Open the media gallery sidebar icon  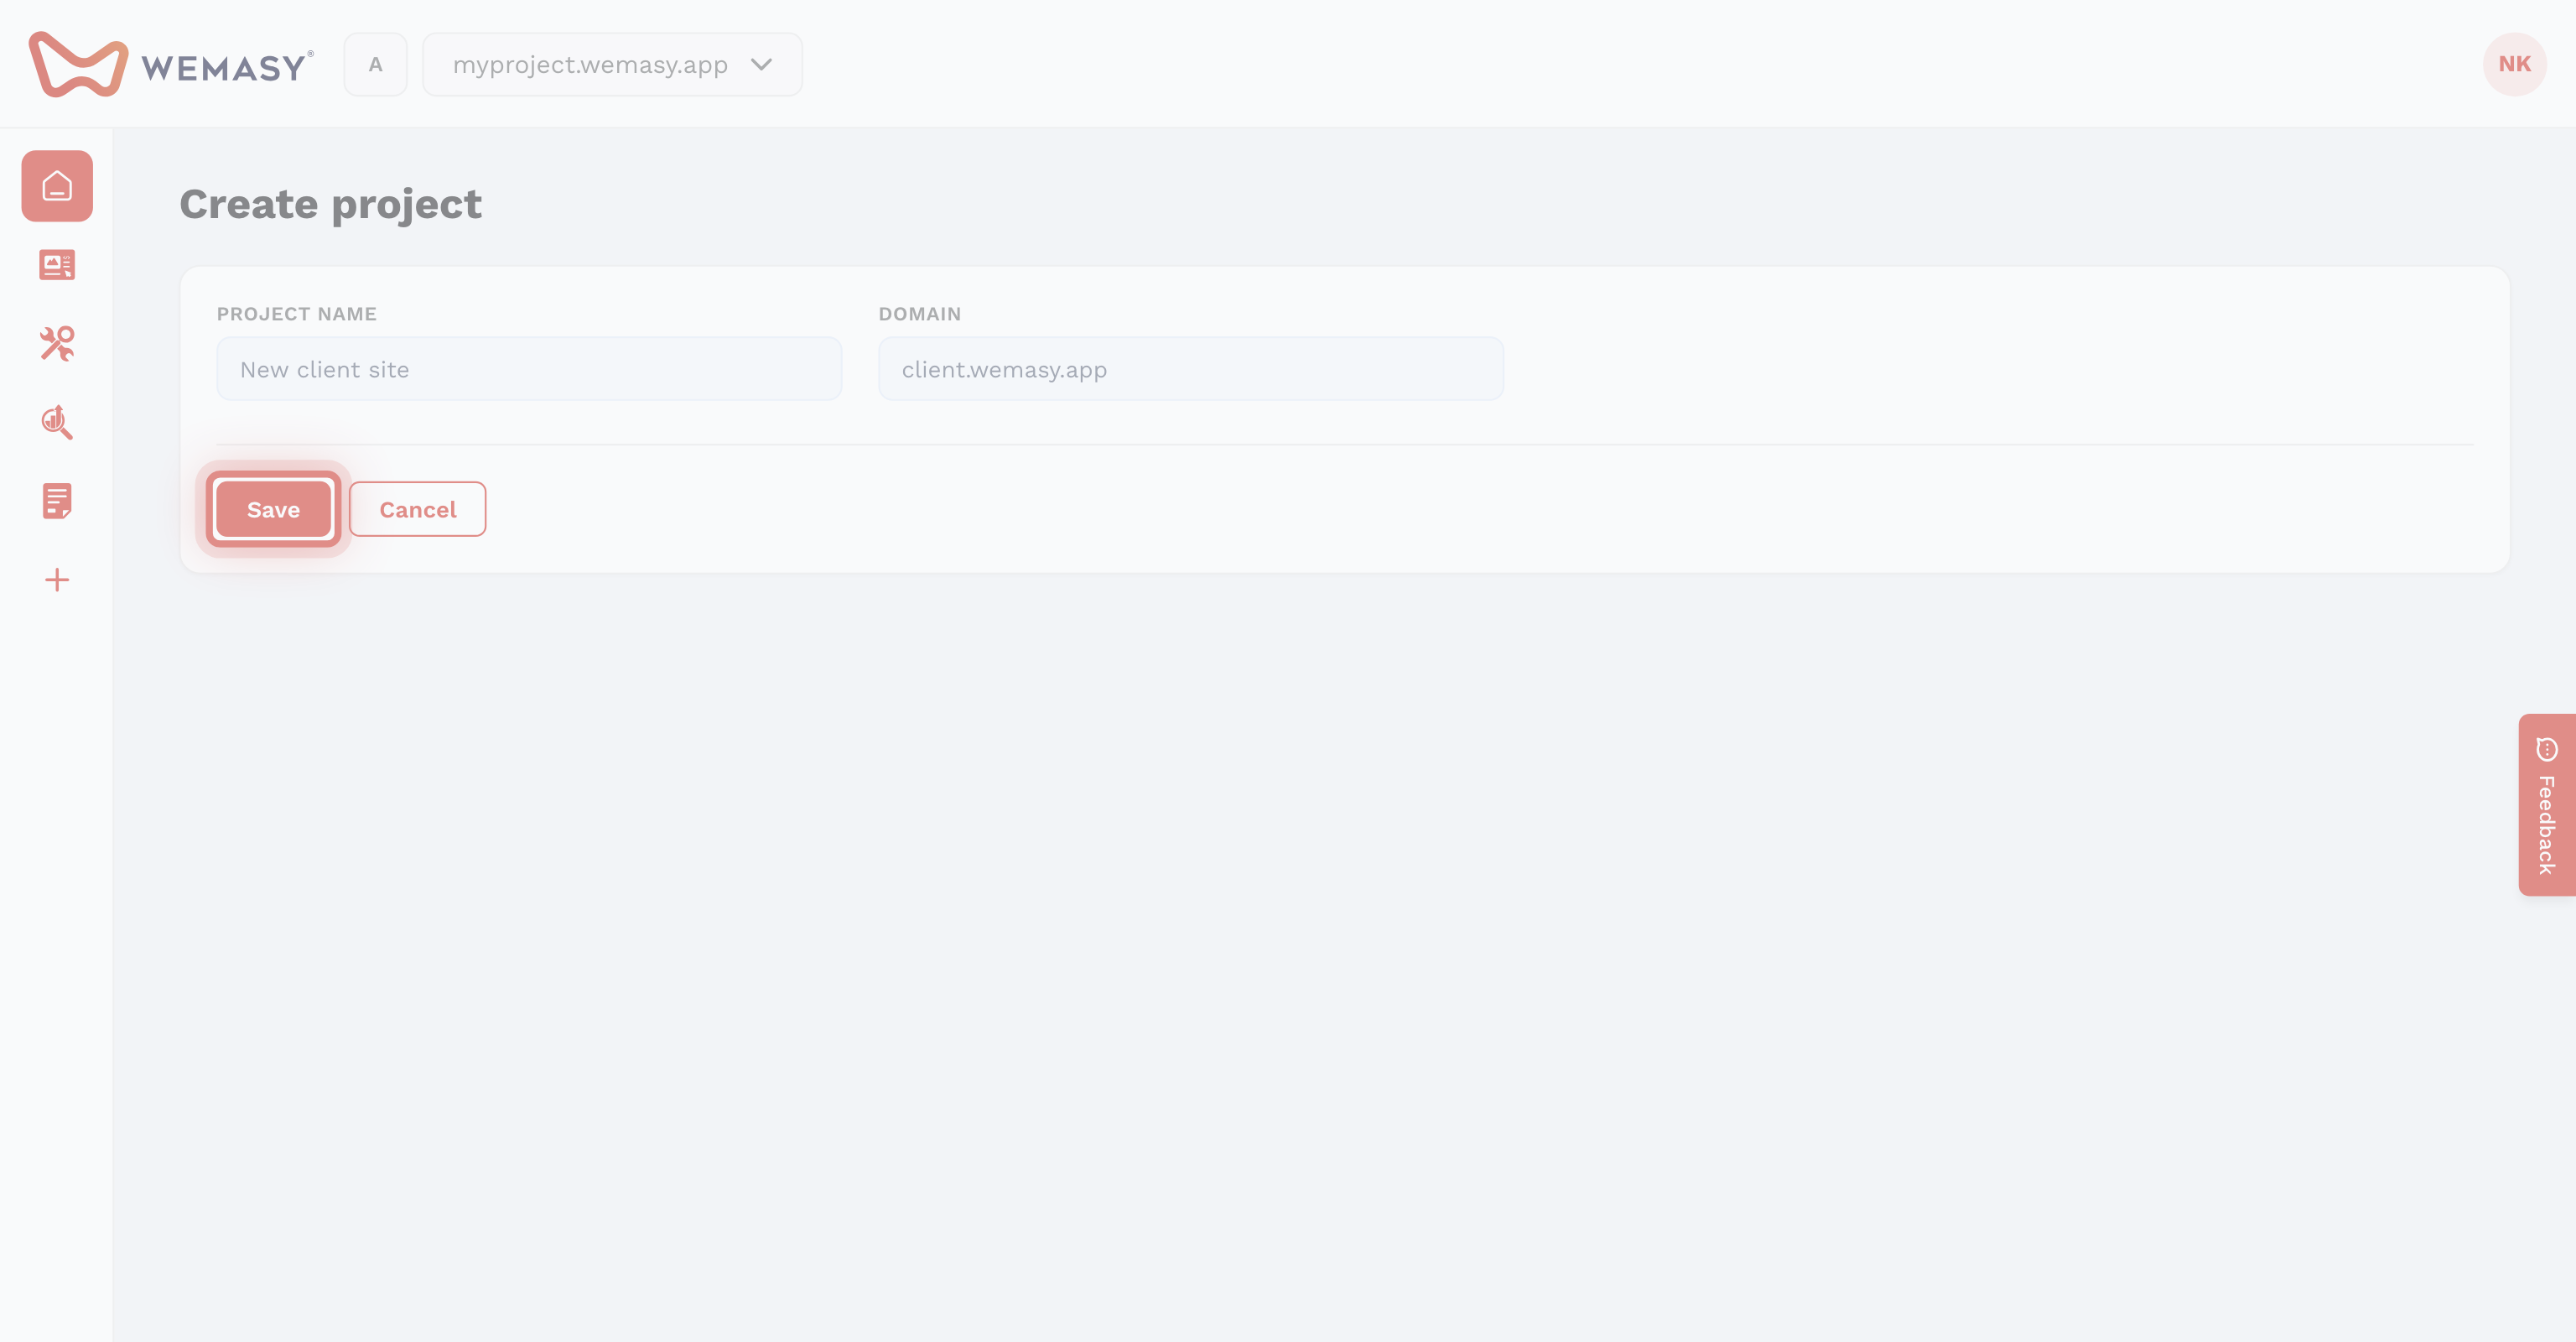coord(57,265)
